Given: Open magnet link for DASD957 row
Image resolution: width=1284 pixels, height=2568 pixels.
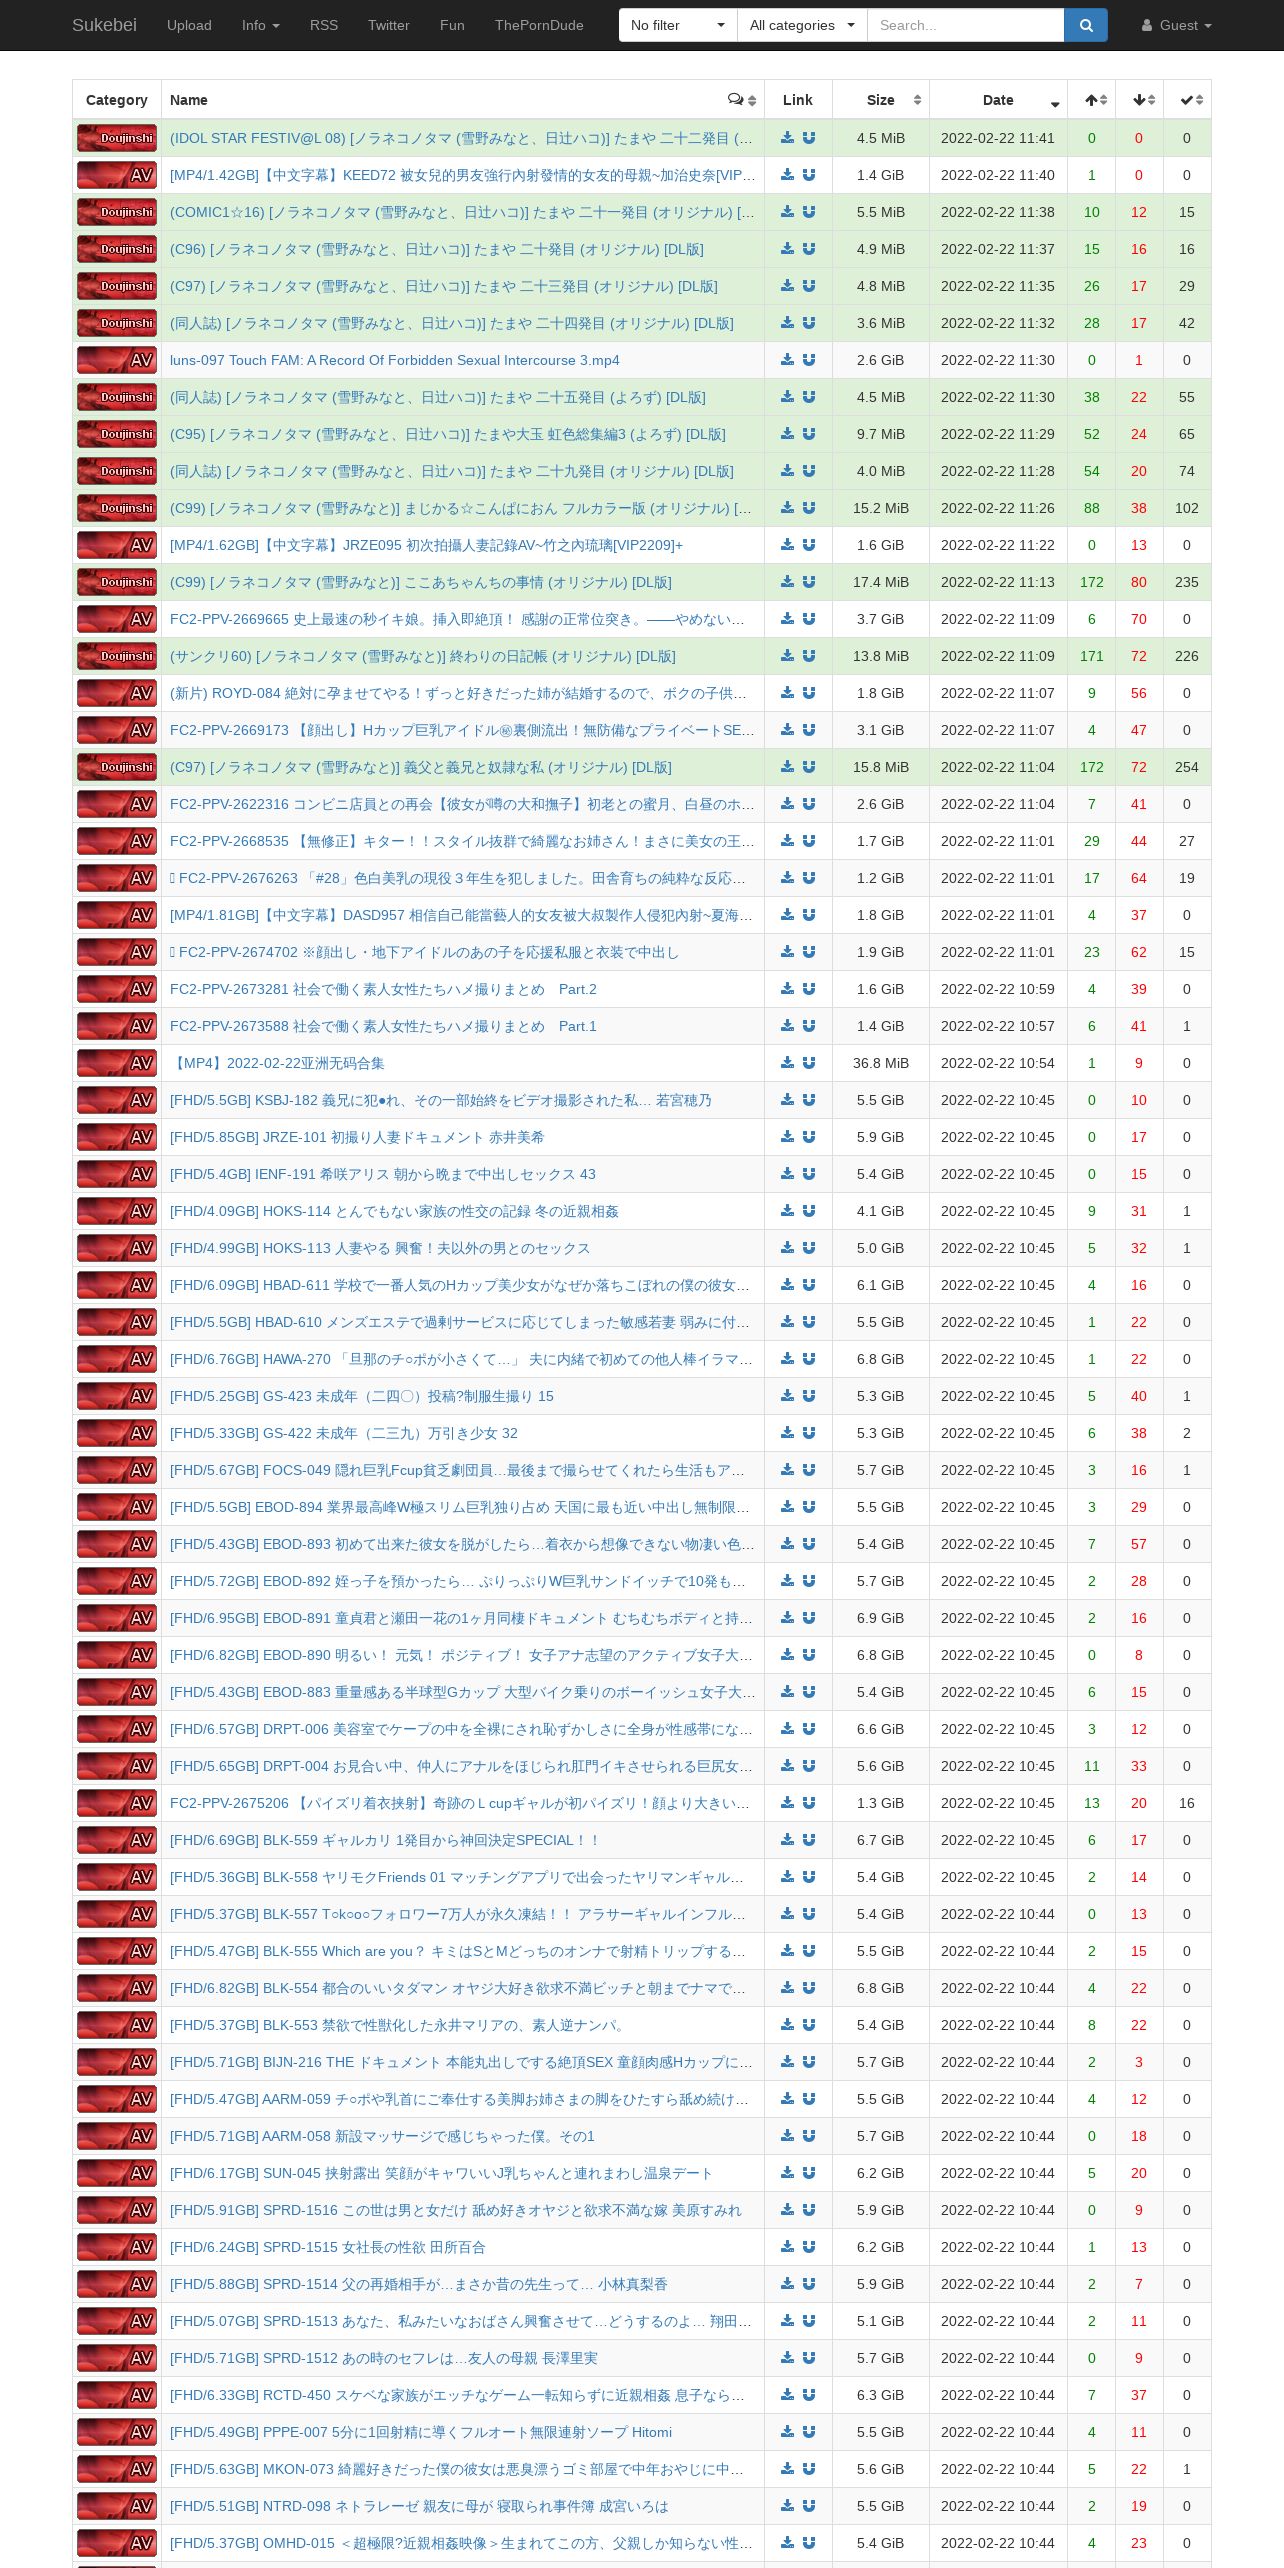Looking at the screenshot, I should [809, 915].
